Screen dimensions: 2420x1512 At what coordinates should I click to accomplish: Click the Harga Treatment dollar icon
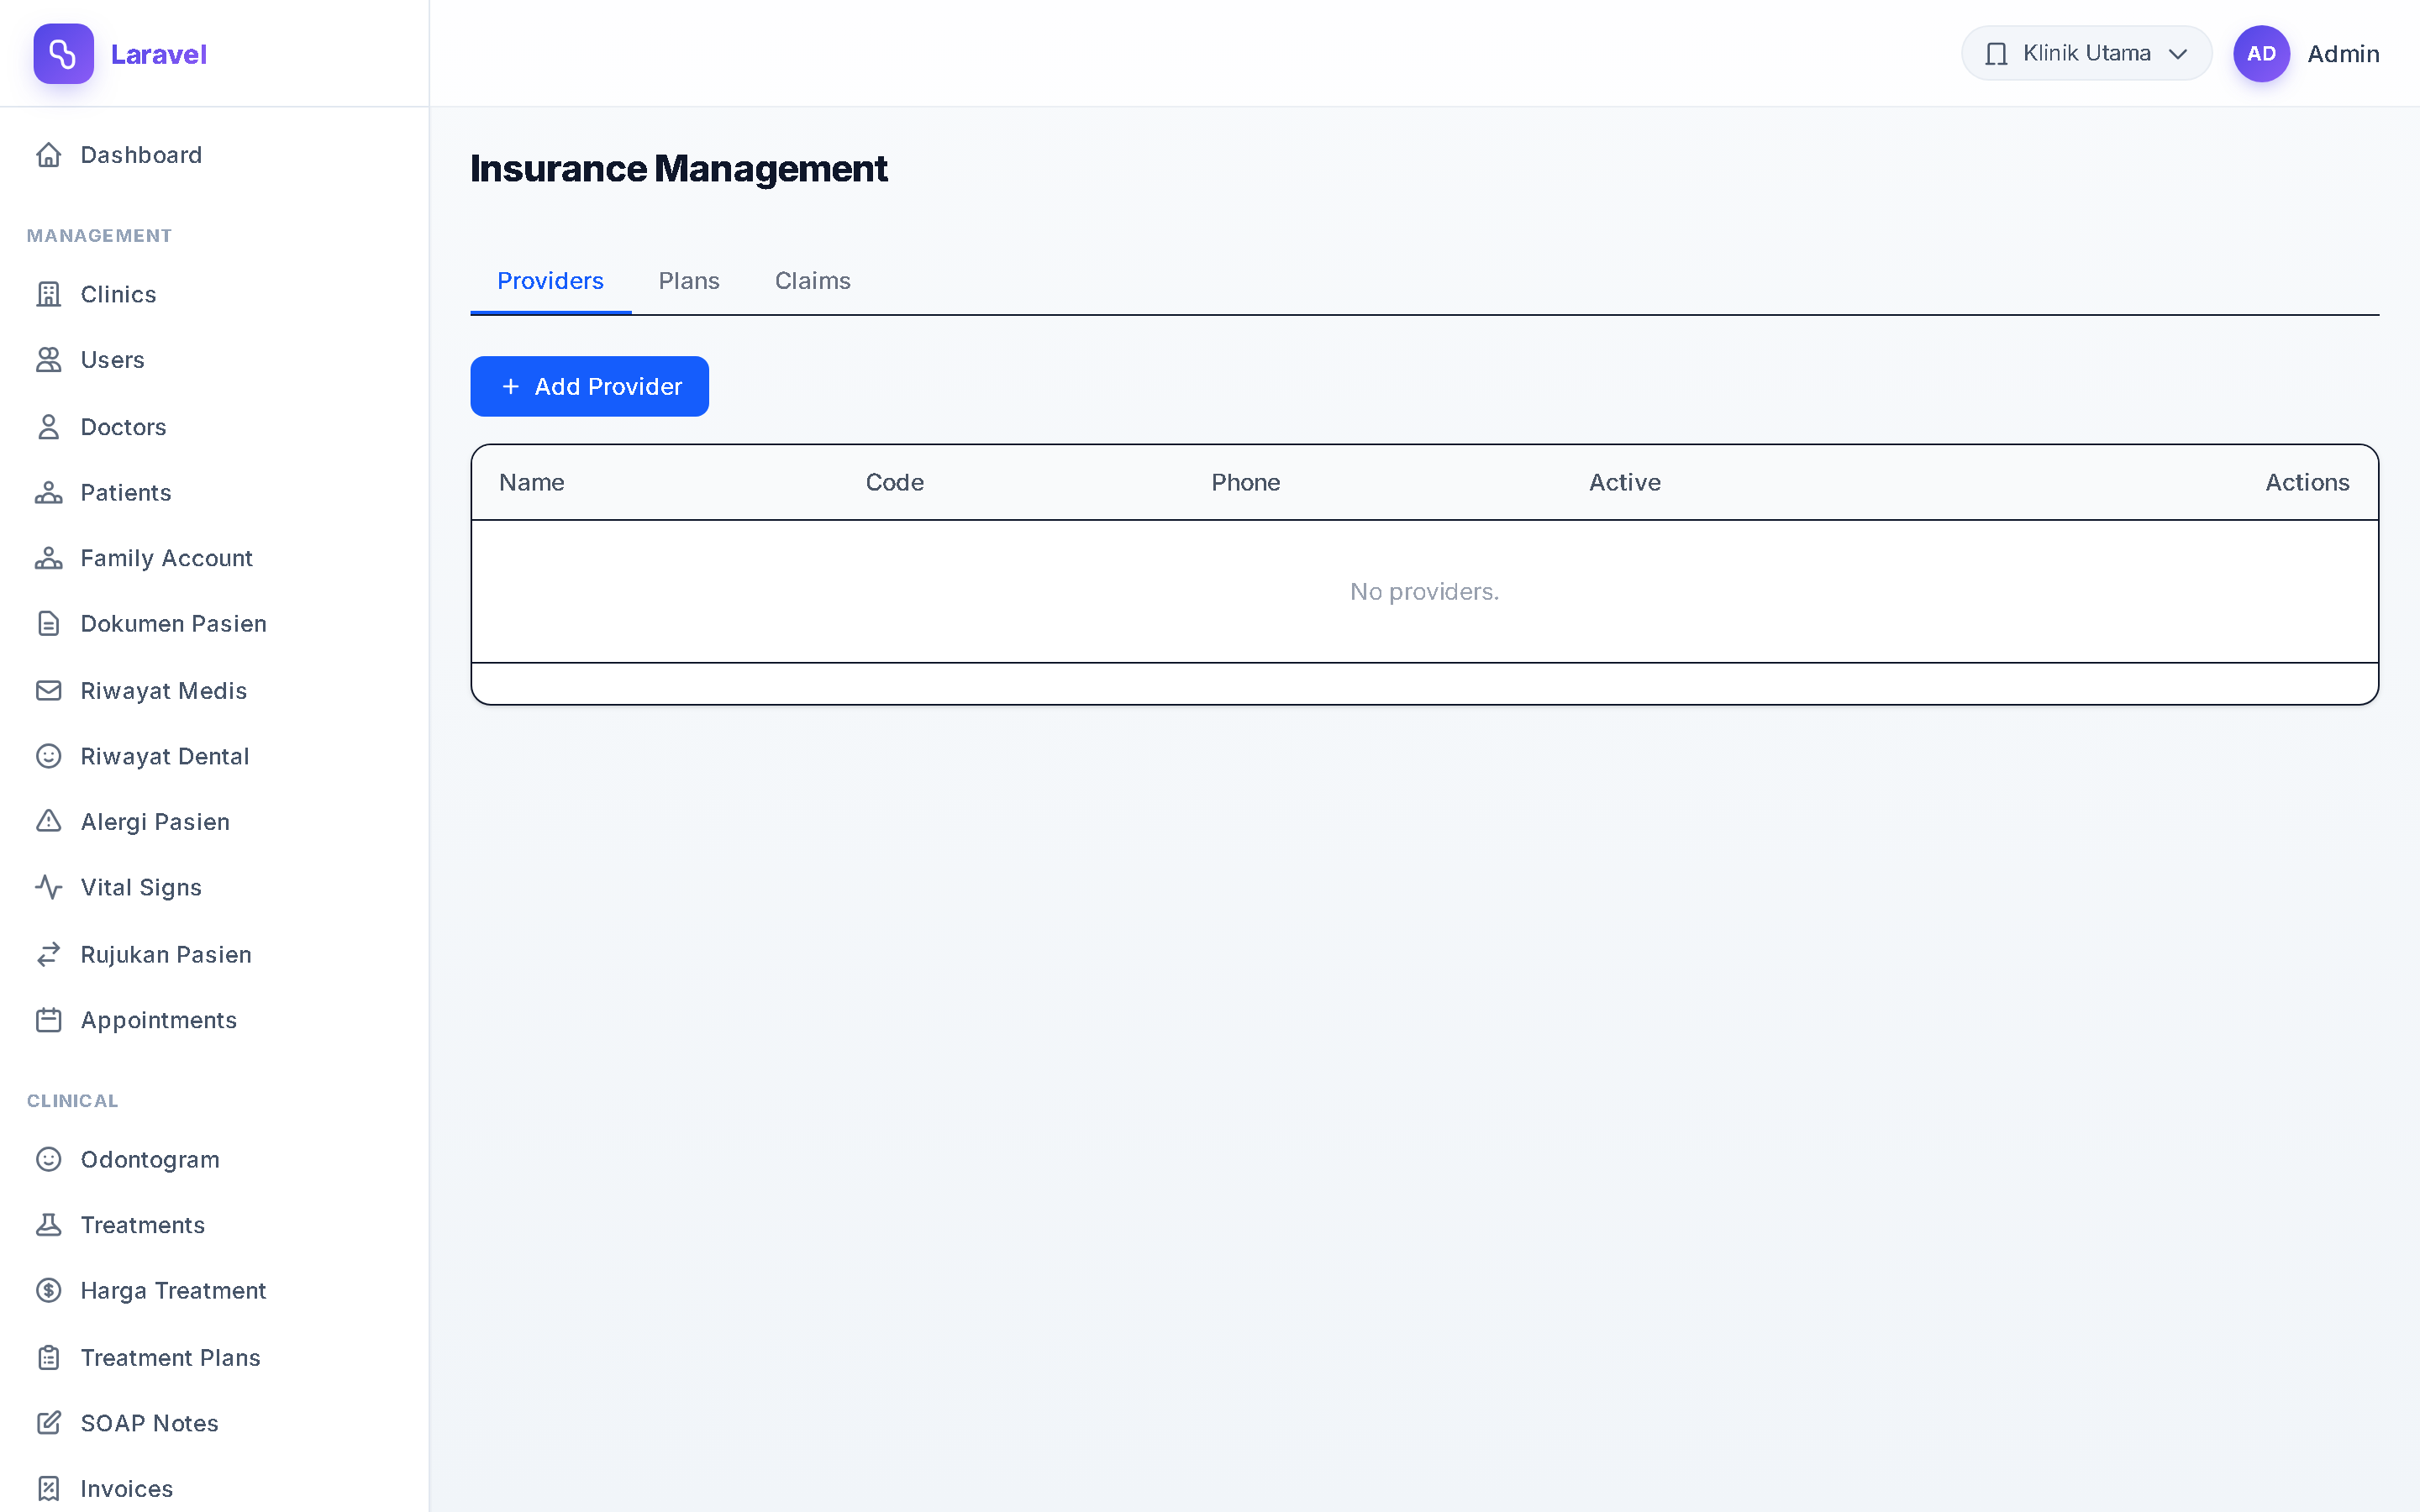pyautogui.click(x=49, y=1290)
